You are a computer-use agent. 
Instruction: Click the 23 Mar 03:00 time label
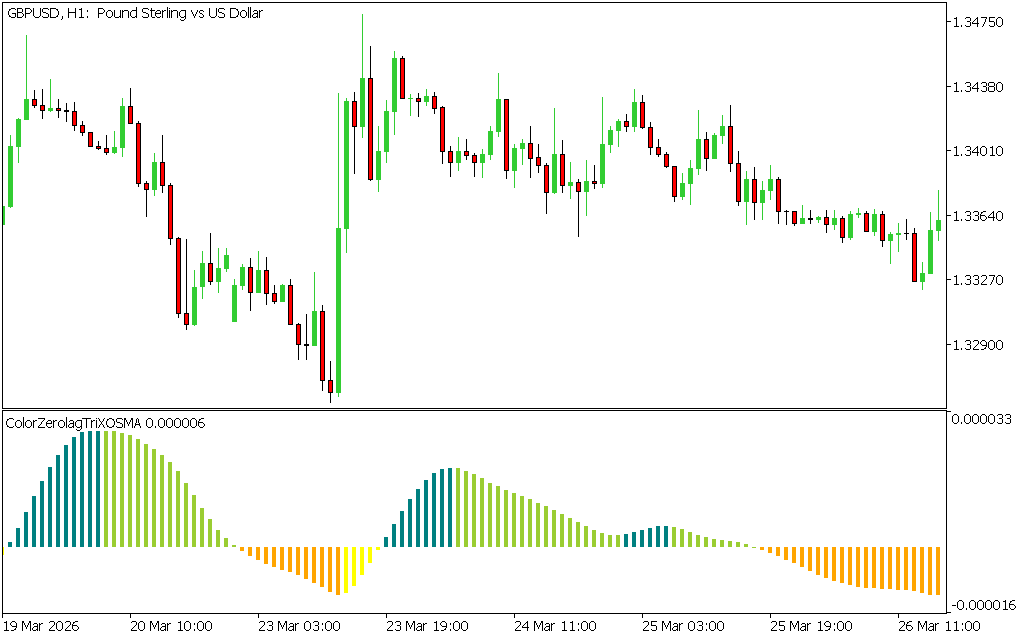(x=298, y=626)
